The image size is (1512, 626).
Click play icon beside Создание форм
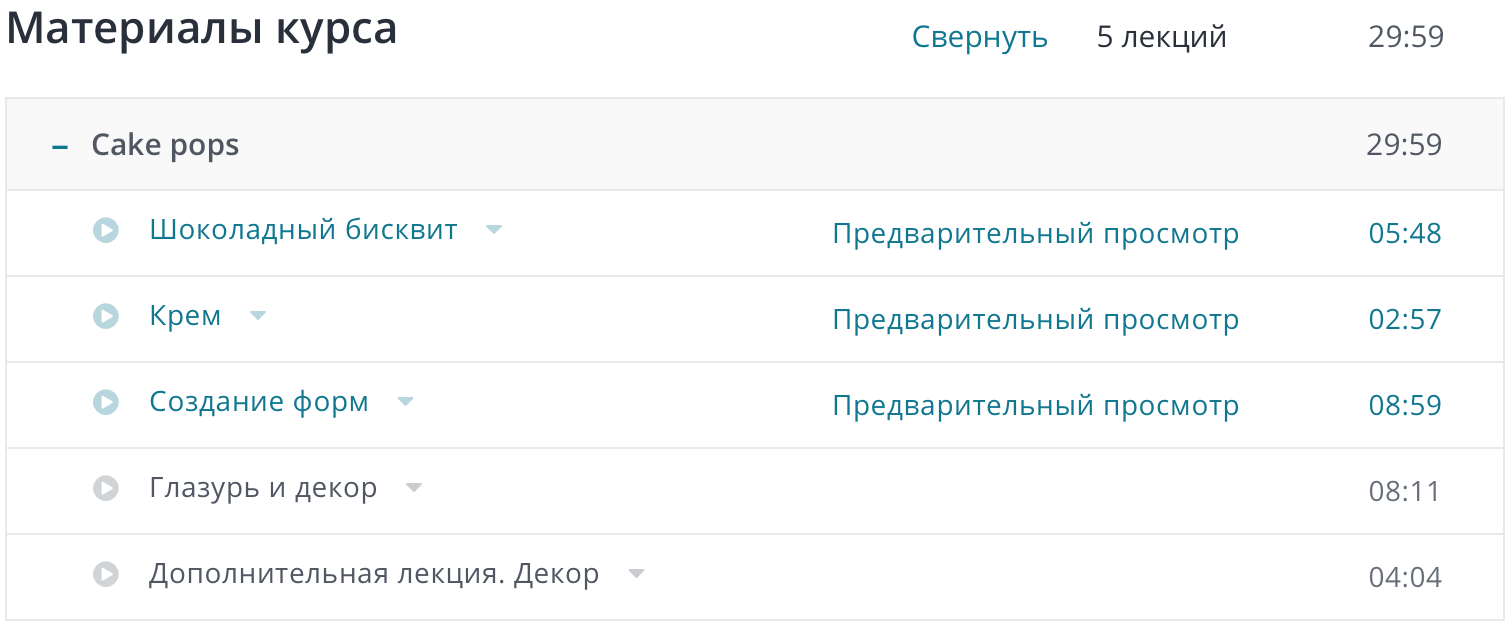(x=105, y=403)
